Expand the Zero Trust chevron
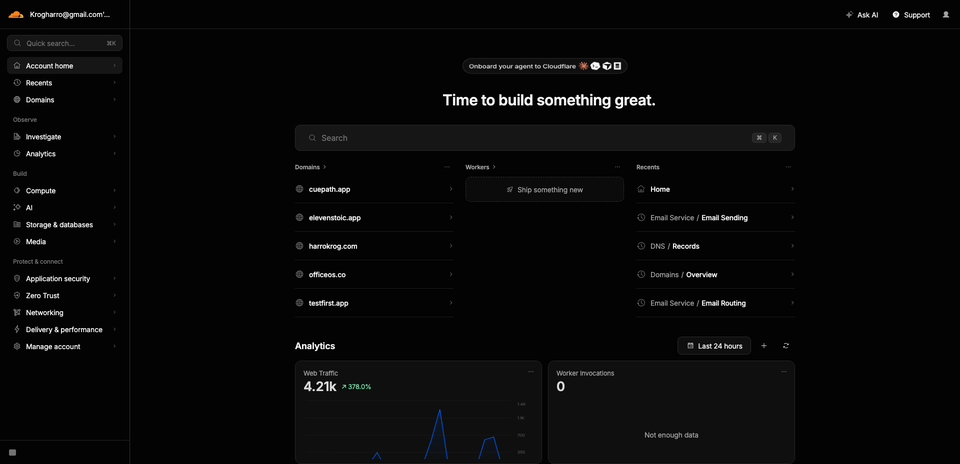This screenshot has width=960, height=464. pyautogui.click(x=114, y=296)
